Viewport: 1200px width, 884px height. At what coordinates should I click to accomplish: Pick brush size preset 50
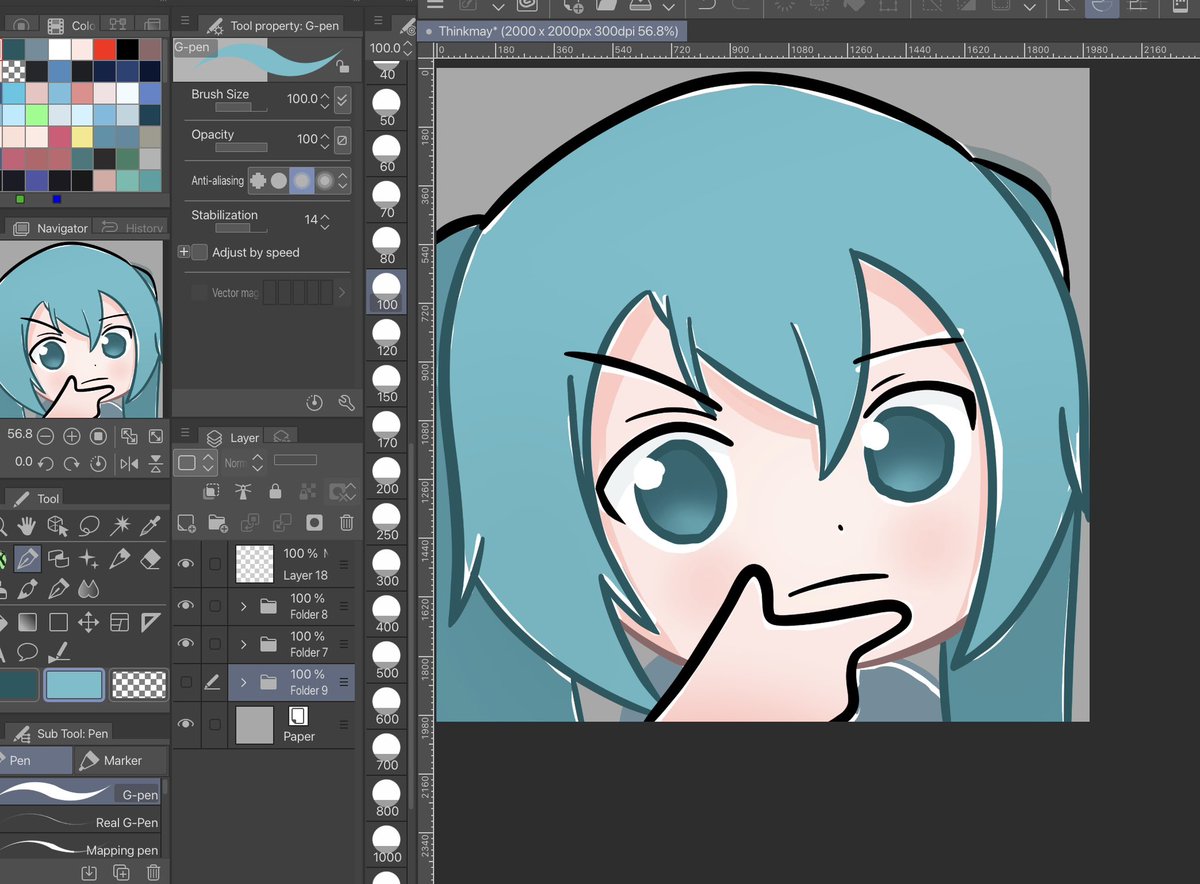387,107
